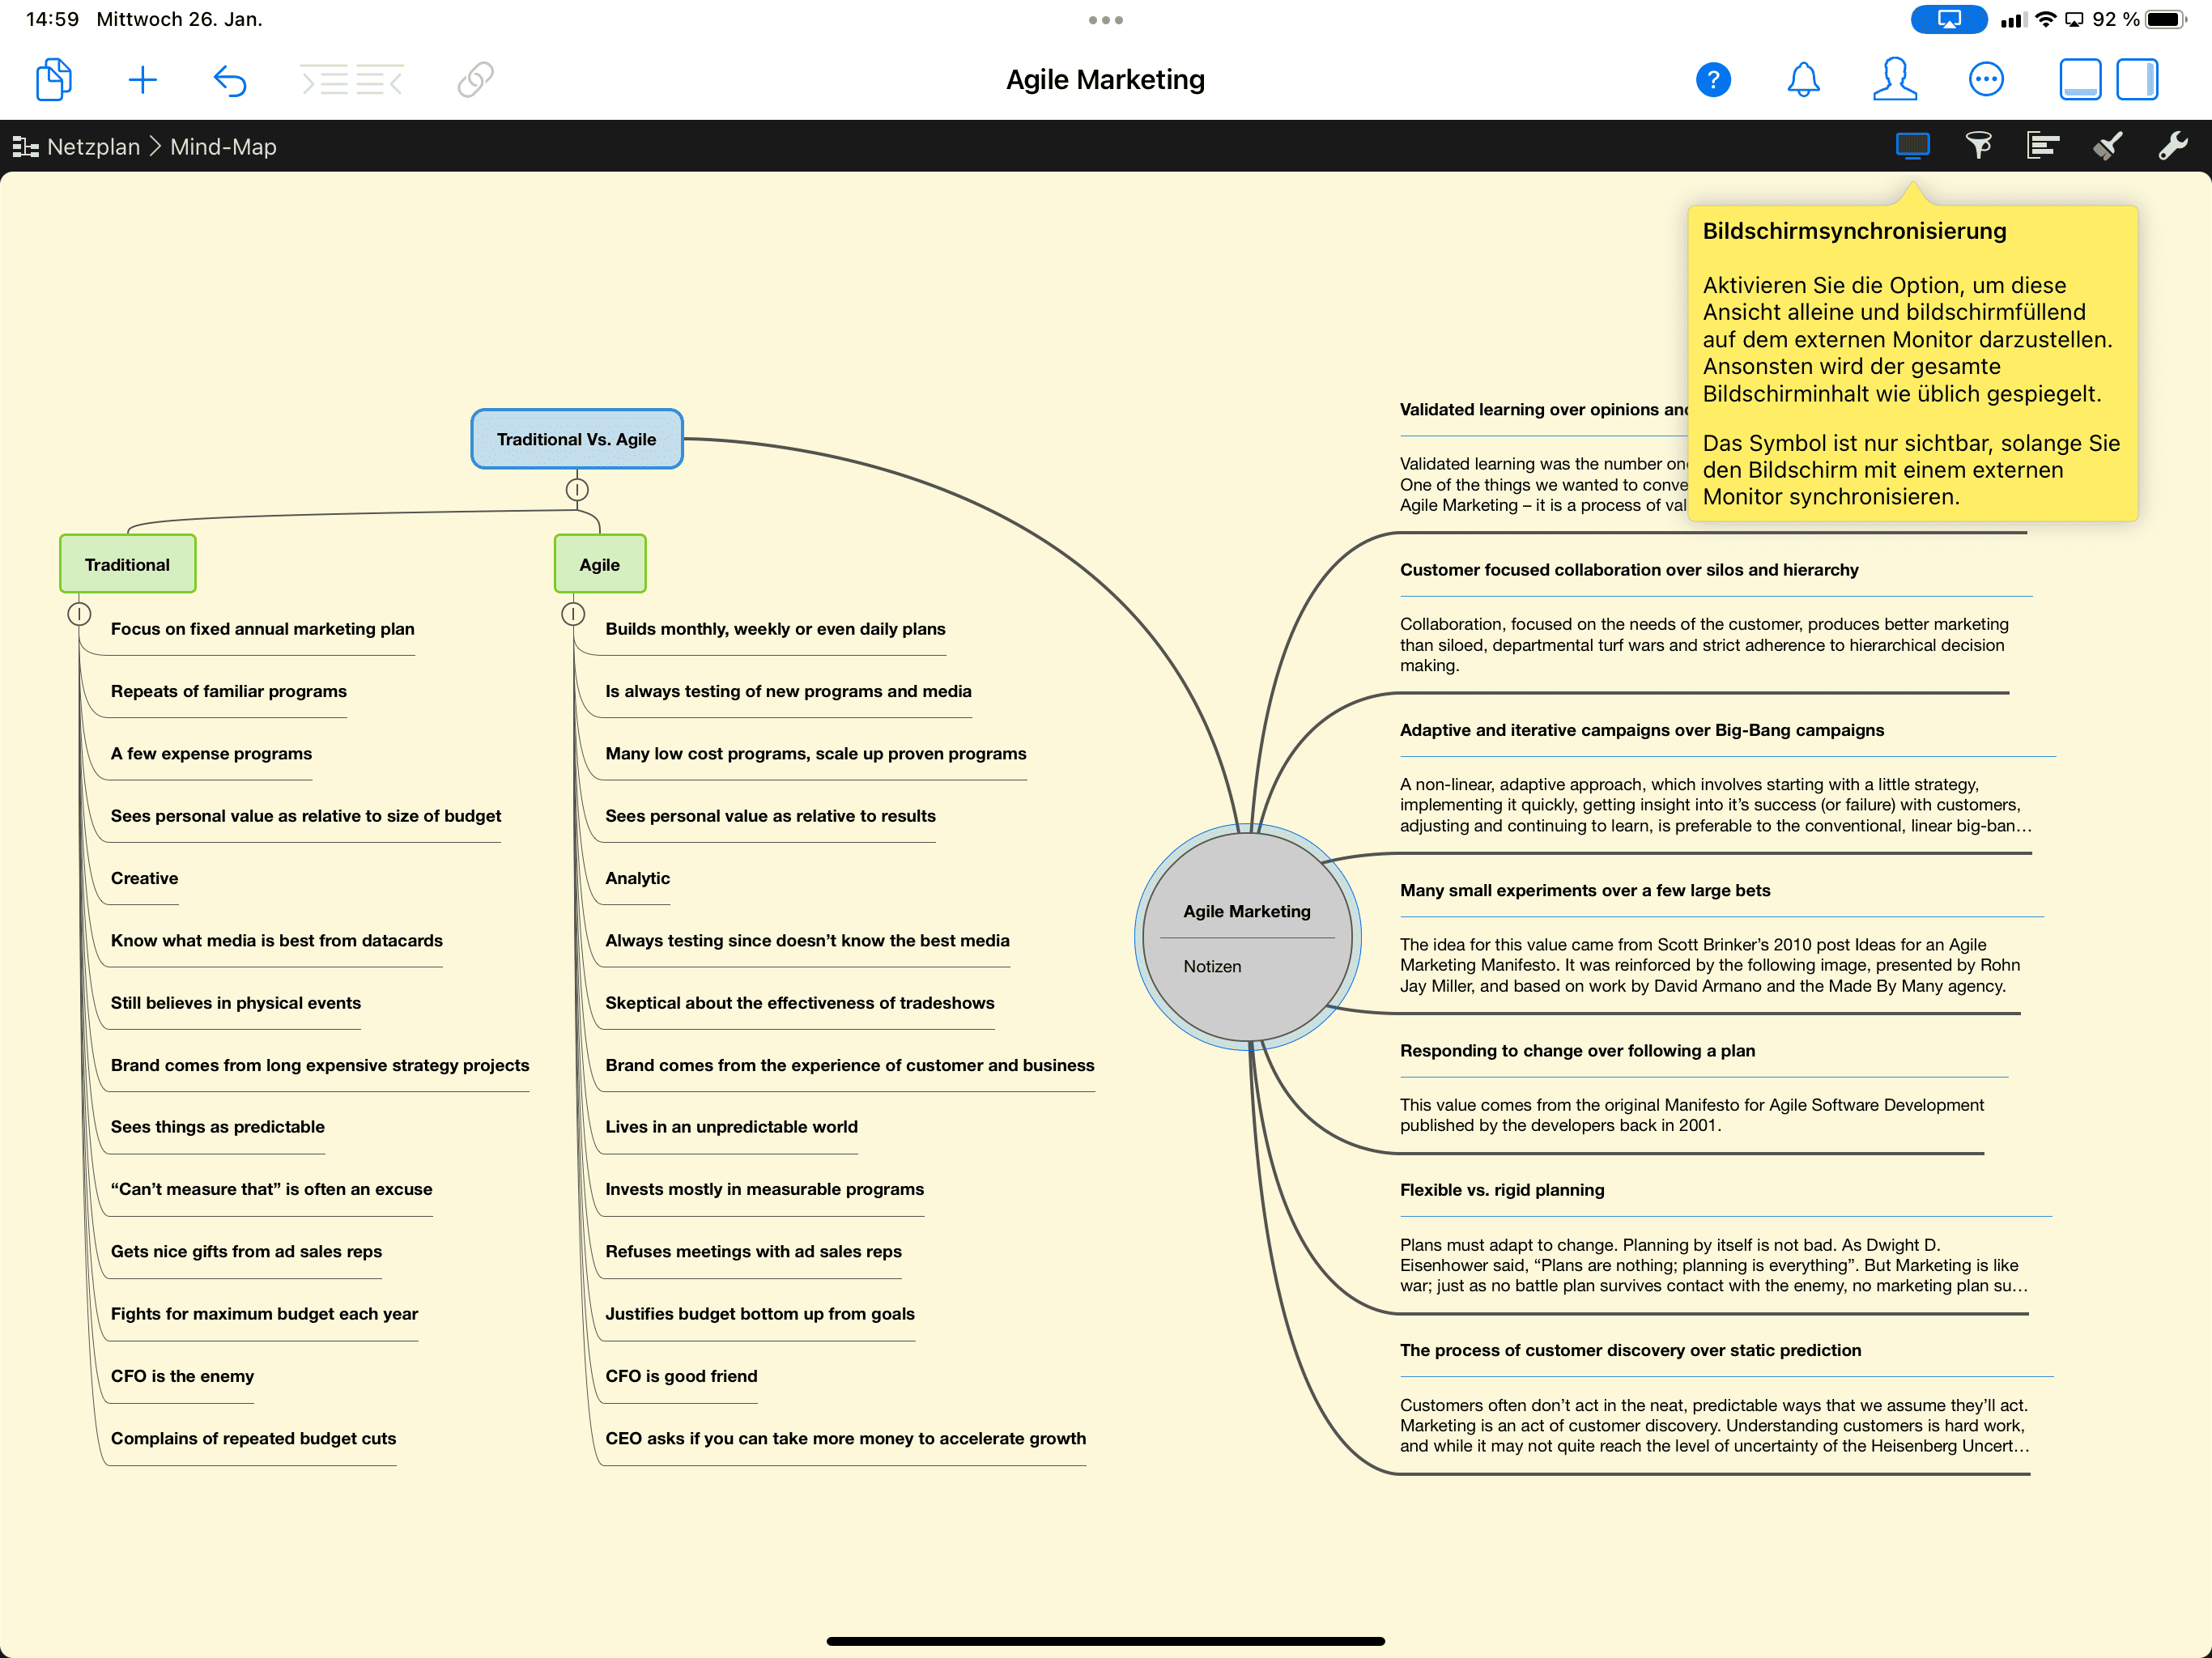The width and height of the screenshot is (2212, 1658).
Task: Open the More options ellipsis icon
Action: click(1988, 80)
